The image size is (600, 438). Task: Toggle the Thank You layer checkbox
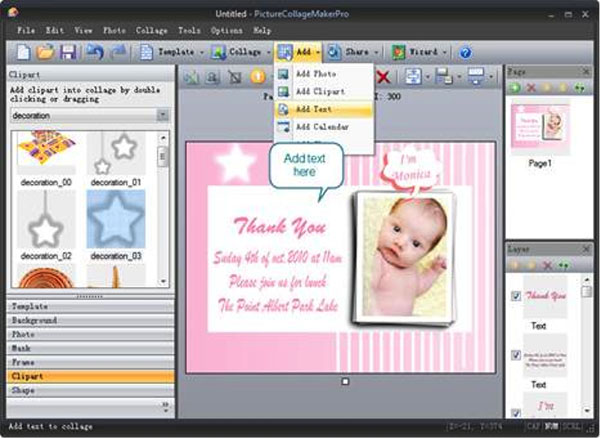[515, 296]
